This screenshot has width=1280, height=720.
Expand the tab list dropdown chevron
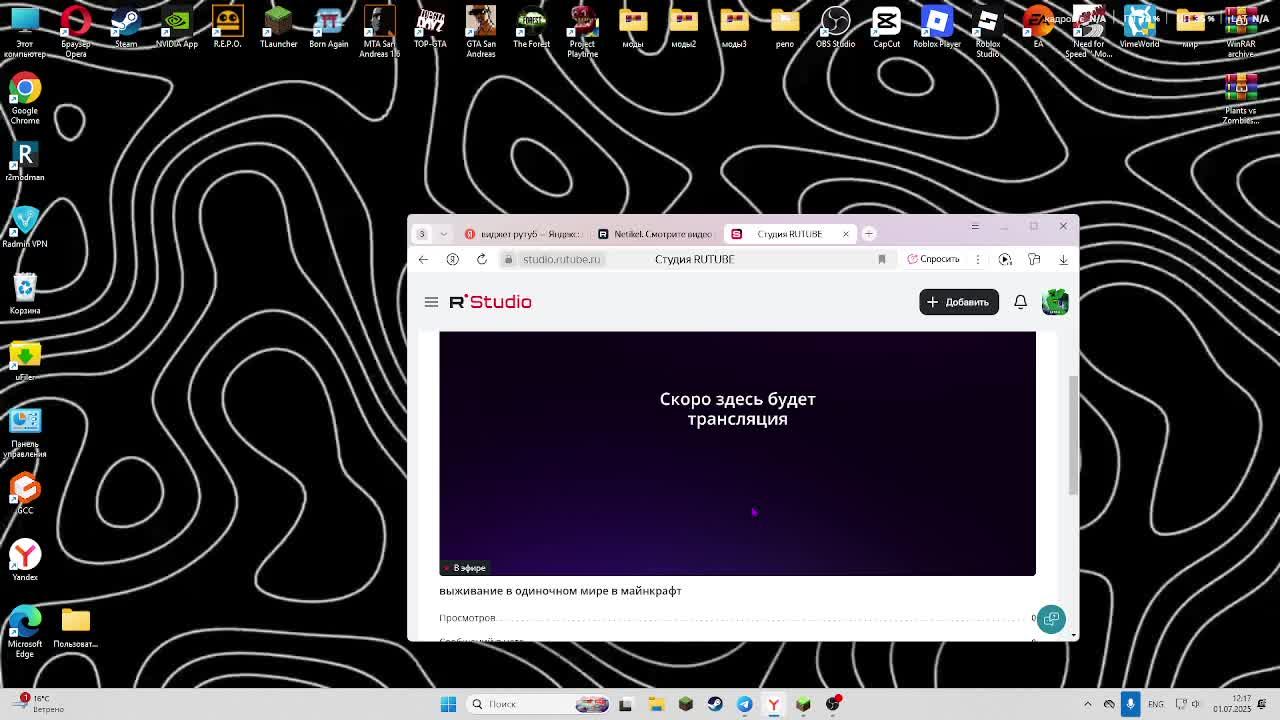[443, 234]
